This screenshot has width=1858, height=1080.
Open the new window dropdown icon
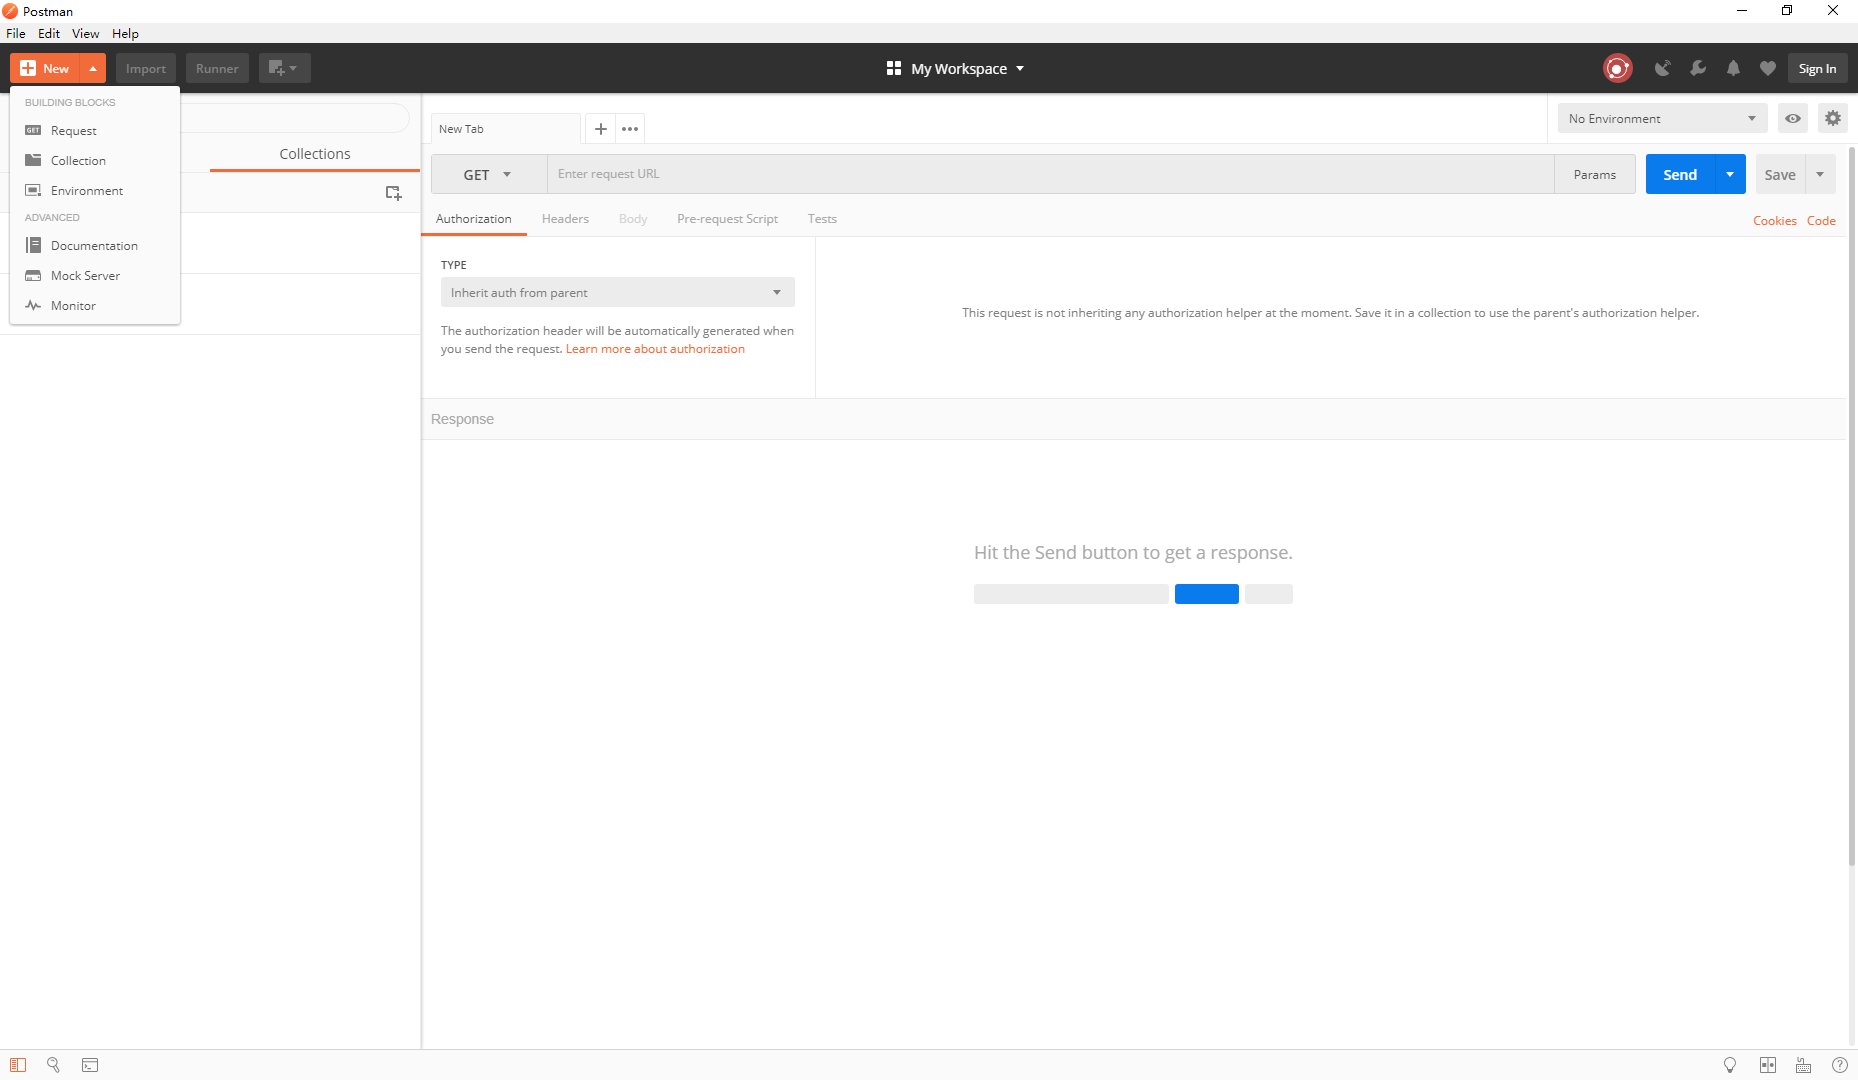[284, 68]
